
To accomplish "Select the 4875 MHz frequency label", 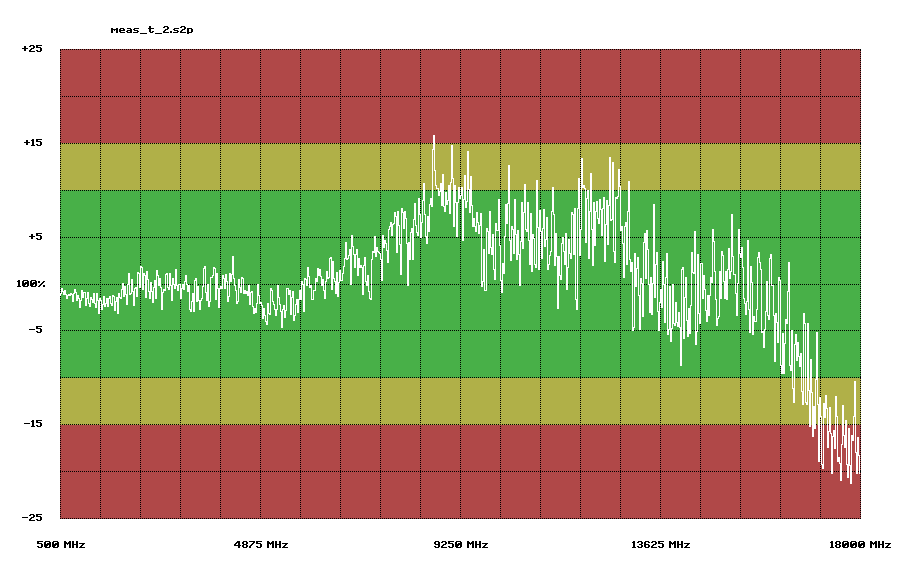I will coord(260,545).
